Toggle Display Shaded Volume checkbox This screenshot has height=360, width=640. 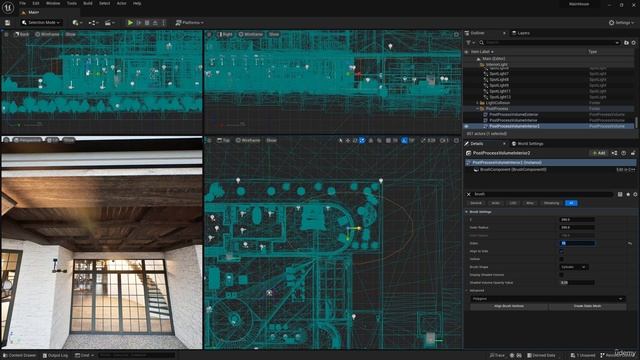(562, 275)
